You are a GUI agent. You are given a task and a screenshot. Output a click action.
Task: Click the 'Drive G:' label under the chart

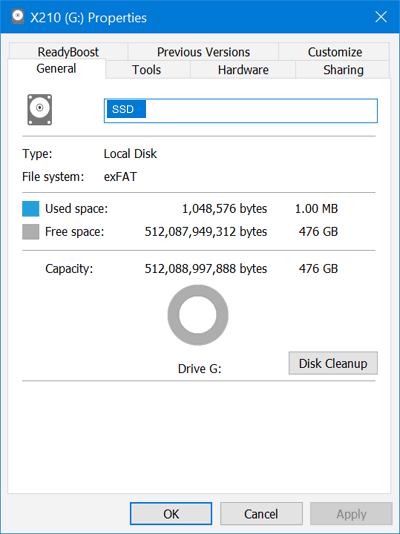pyautogui.click(x=199, y=369)
